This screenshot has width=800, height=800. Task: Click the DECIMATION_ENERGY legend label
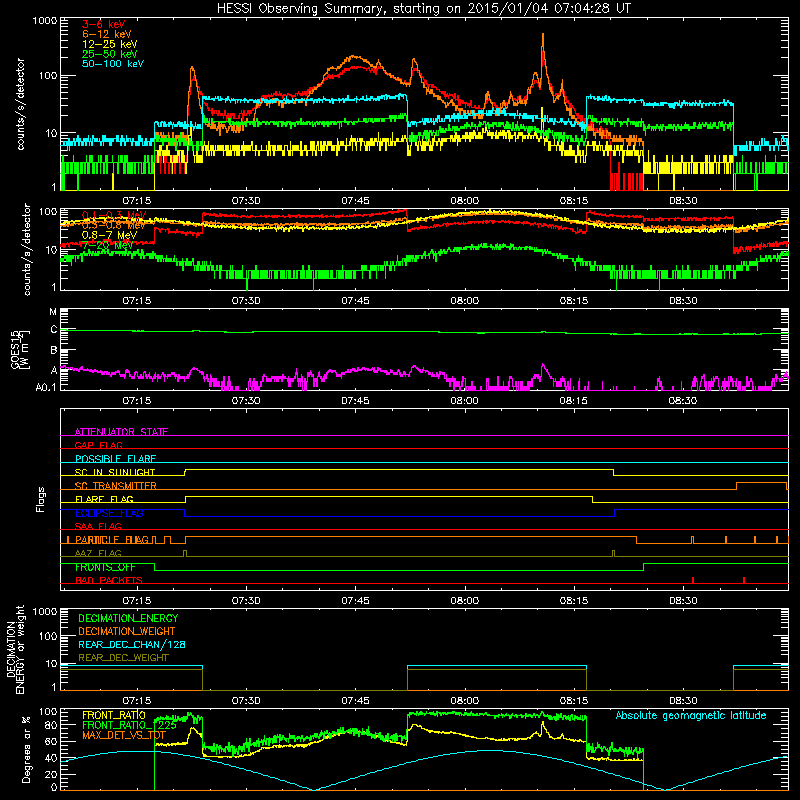(128, 618)
